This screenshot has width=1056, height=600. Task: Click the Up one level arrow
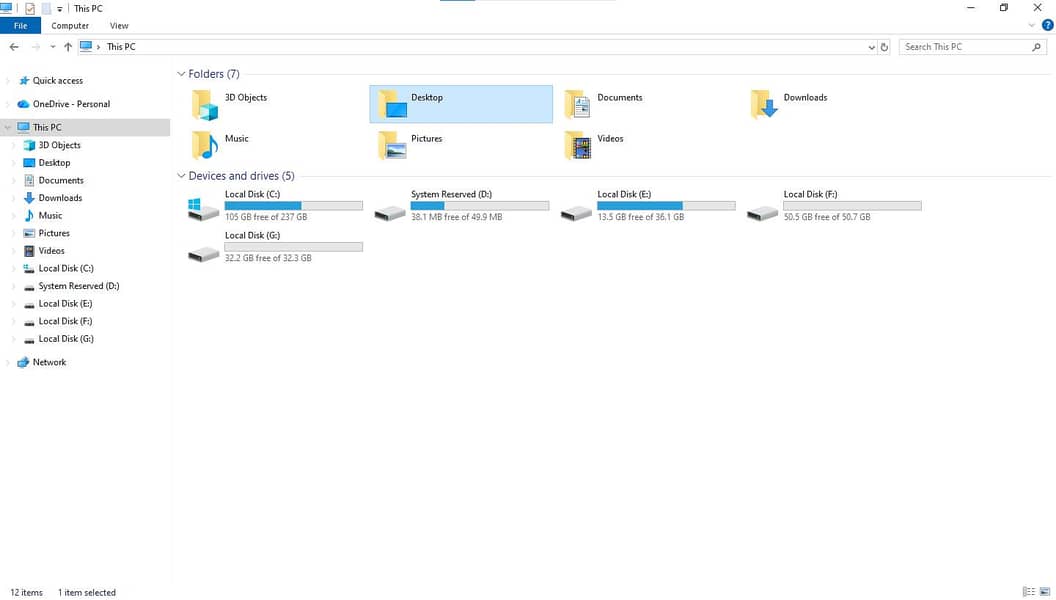[68, 46]
